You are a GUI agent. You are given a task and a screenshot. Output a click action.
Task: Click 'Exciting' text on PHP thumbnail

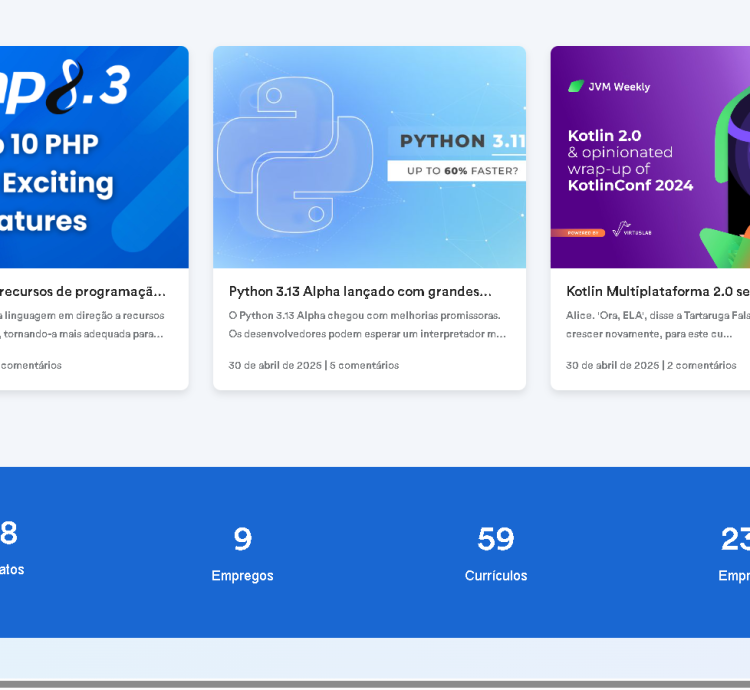[58, 183]
